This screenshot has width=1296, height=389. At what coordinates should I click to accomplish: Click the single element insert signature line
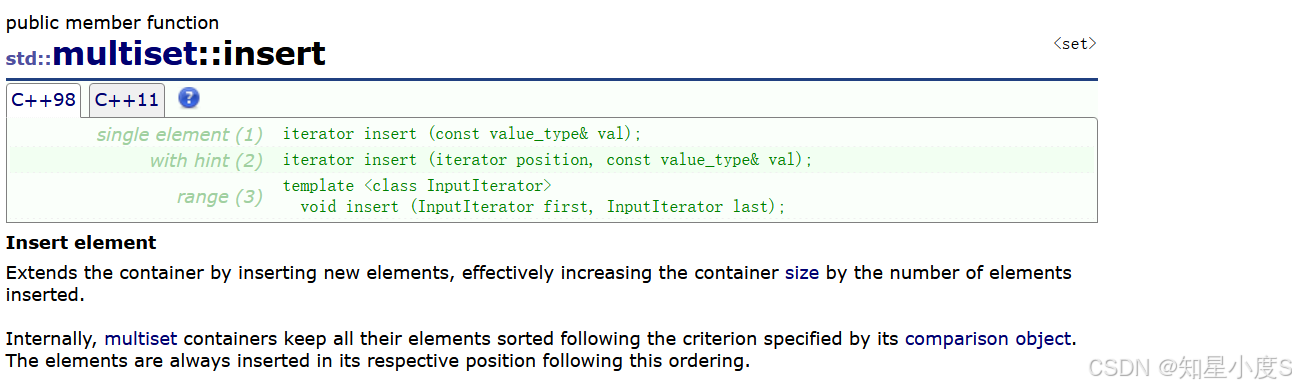pos(462,134)
